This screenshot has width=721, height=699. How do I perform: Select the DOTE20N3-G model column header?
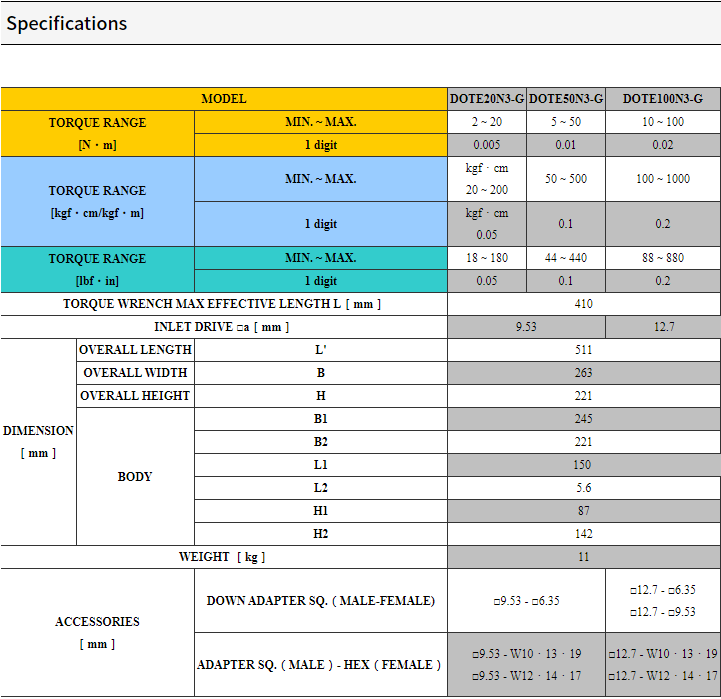tap(486, 99)
